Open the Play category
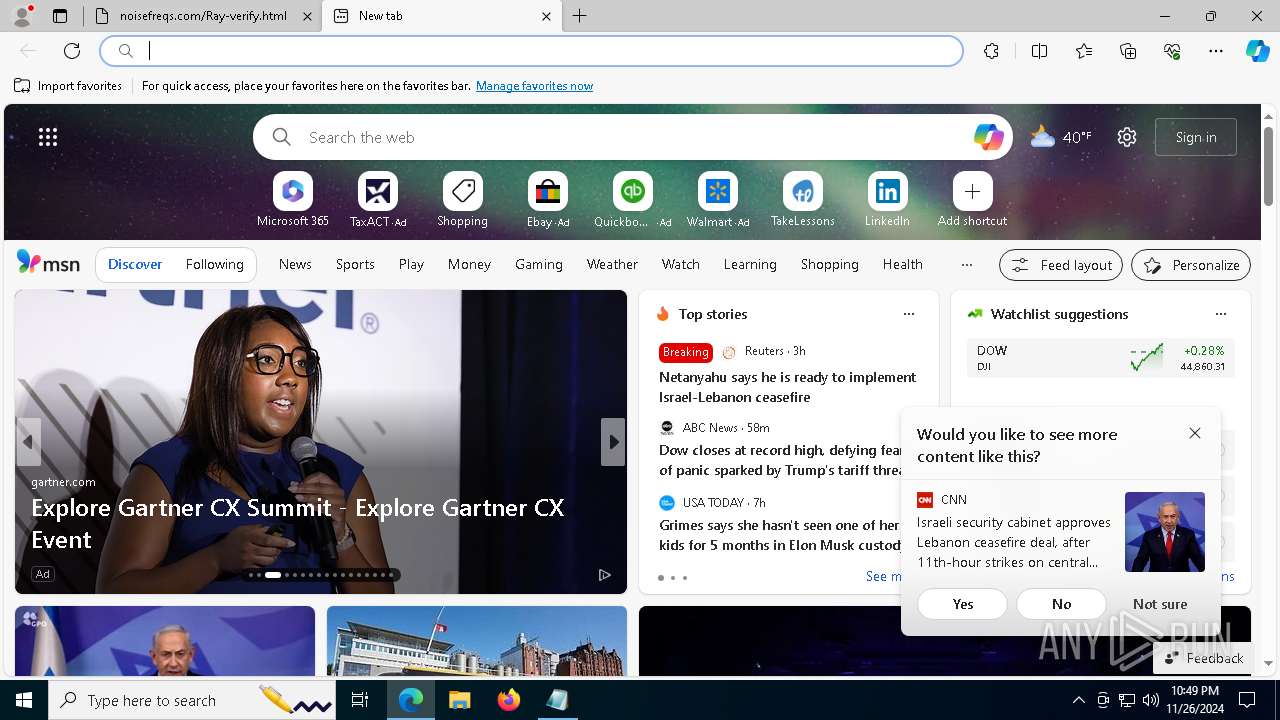The height and width of the screenshot is (720, 1280). (411, 264)
